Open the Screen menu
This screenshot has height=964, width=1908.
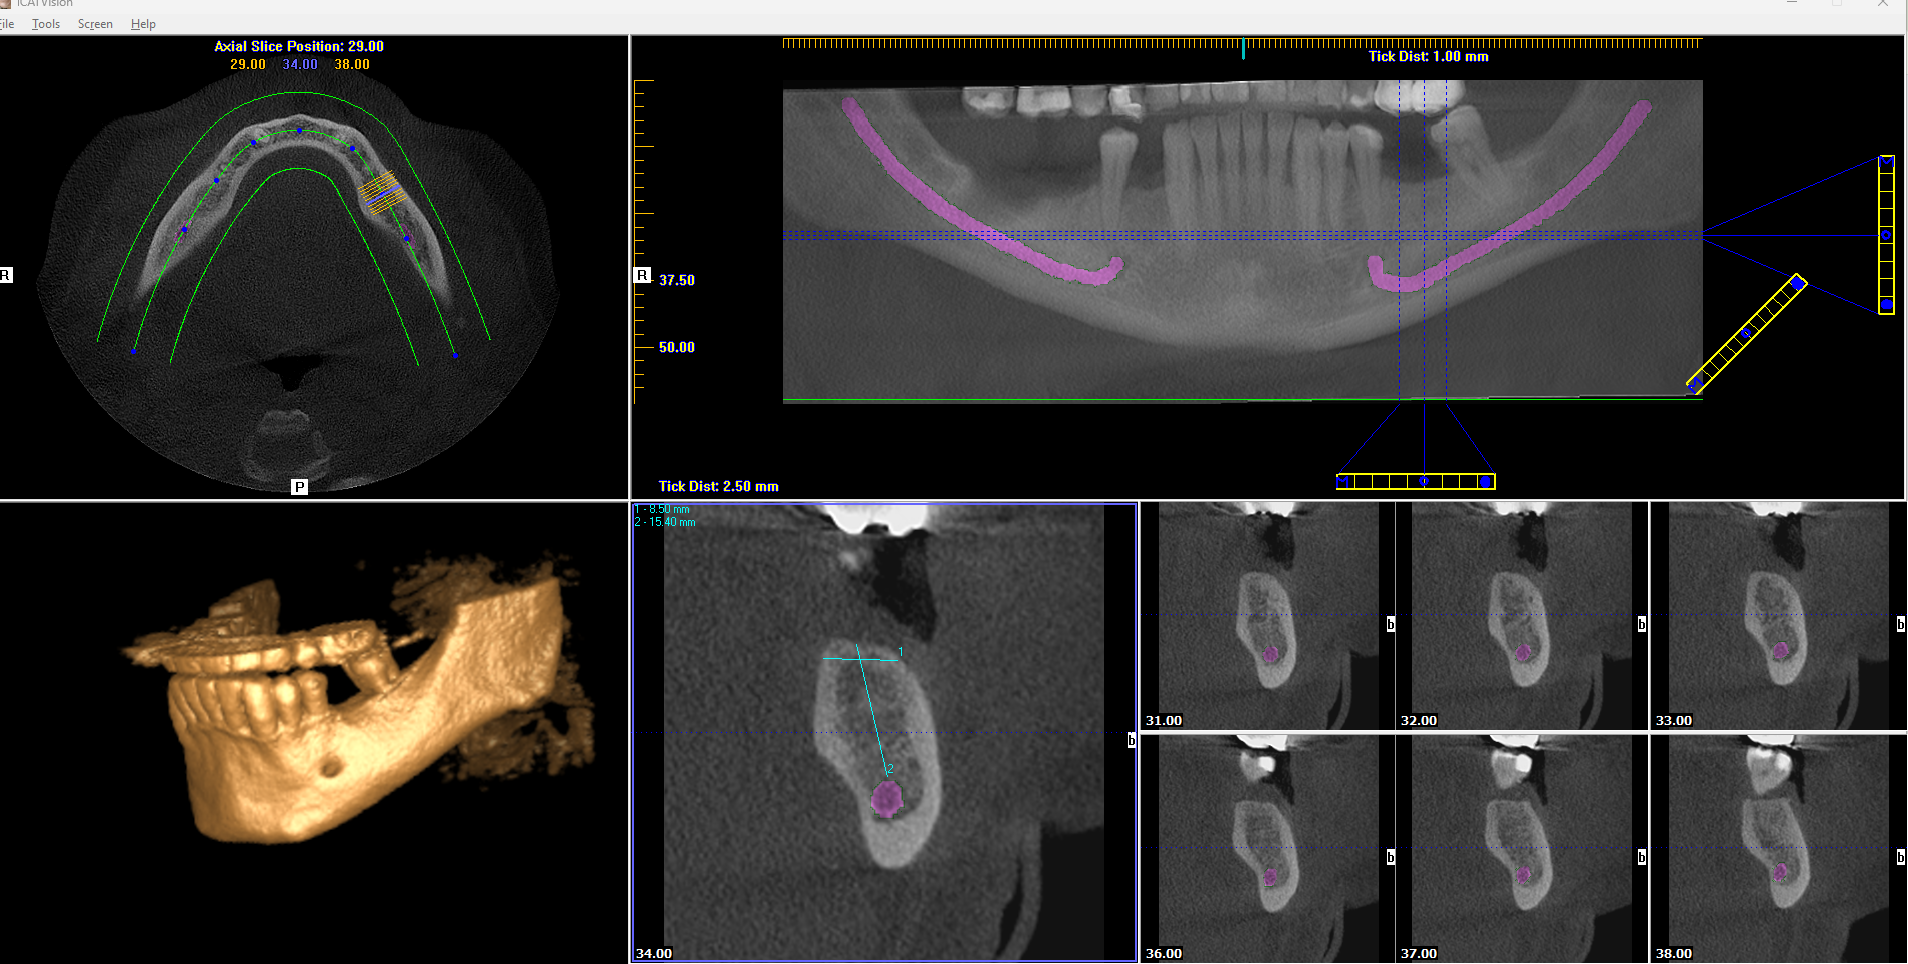(95, 23)
